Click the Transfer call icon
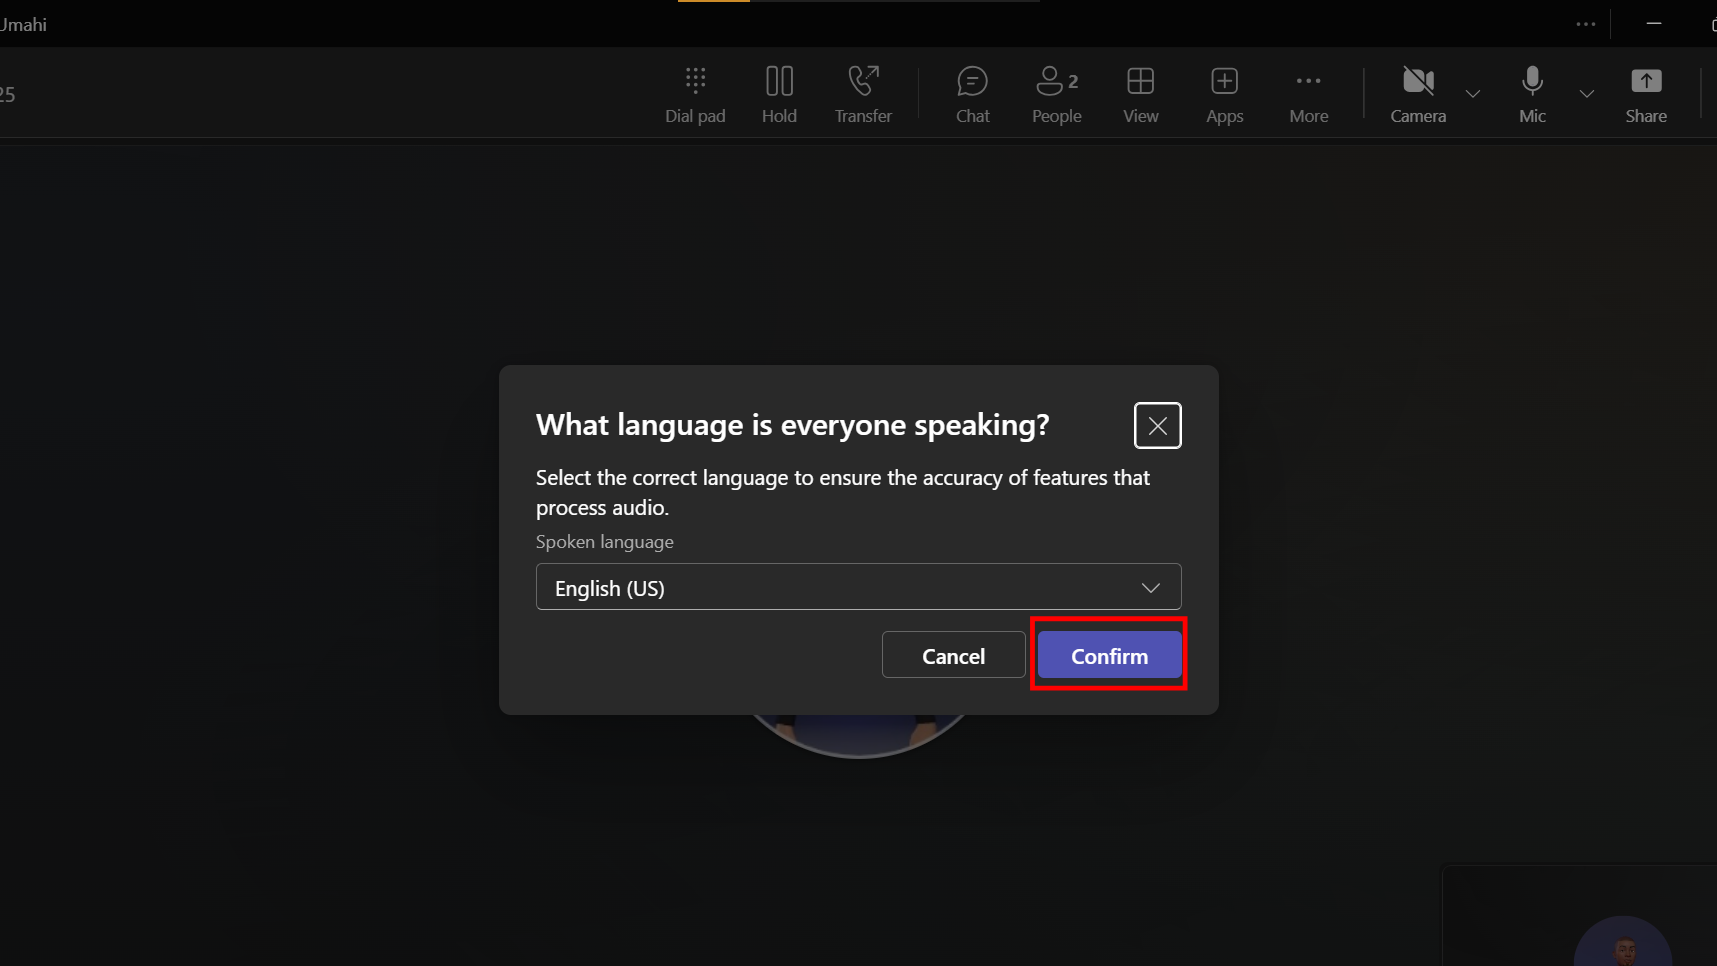This screenshot has width=1717, height=966. (863, 94)
